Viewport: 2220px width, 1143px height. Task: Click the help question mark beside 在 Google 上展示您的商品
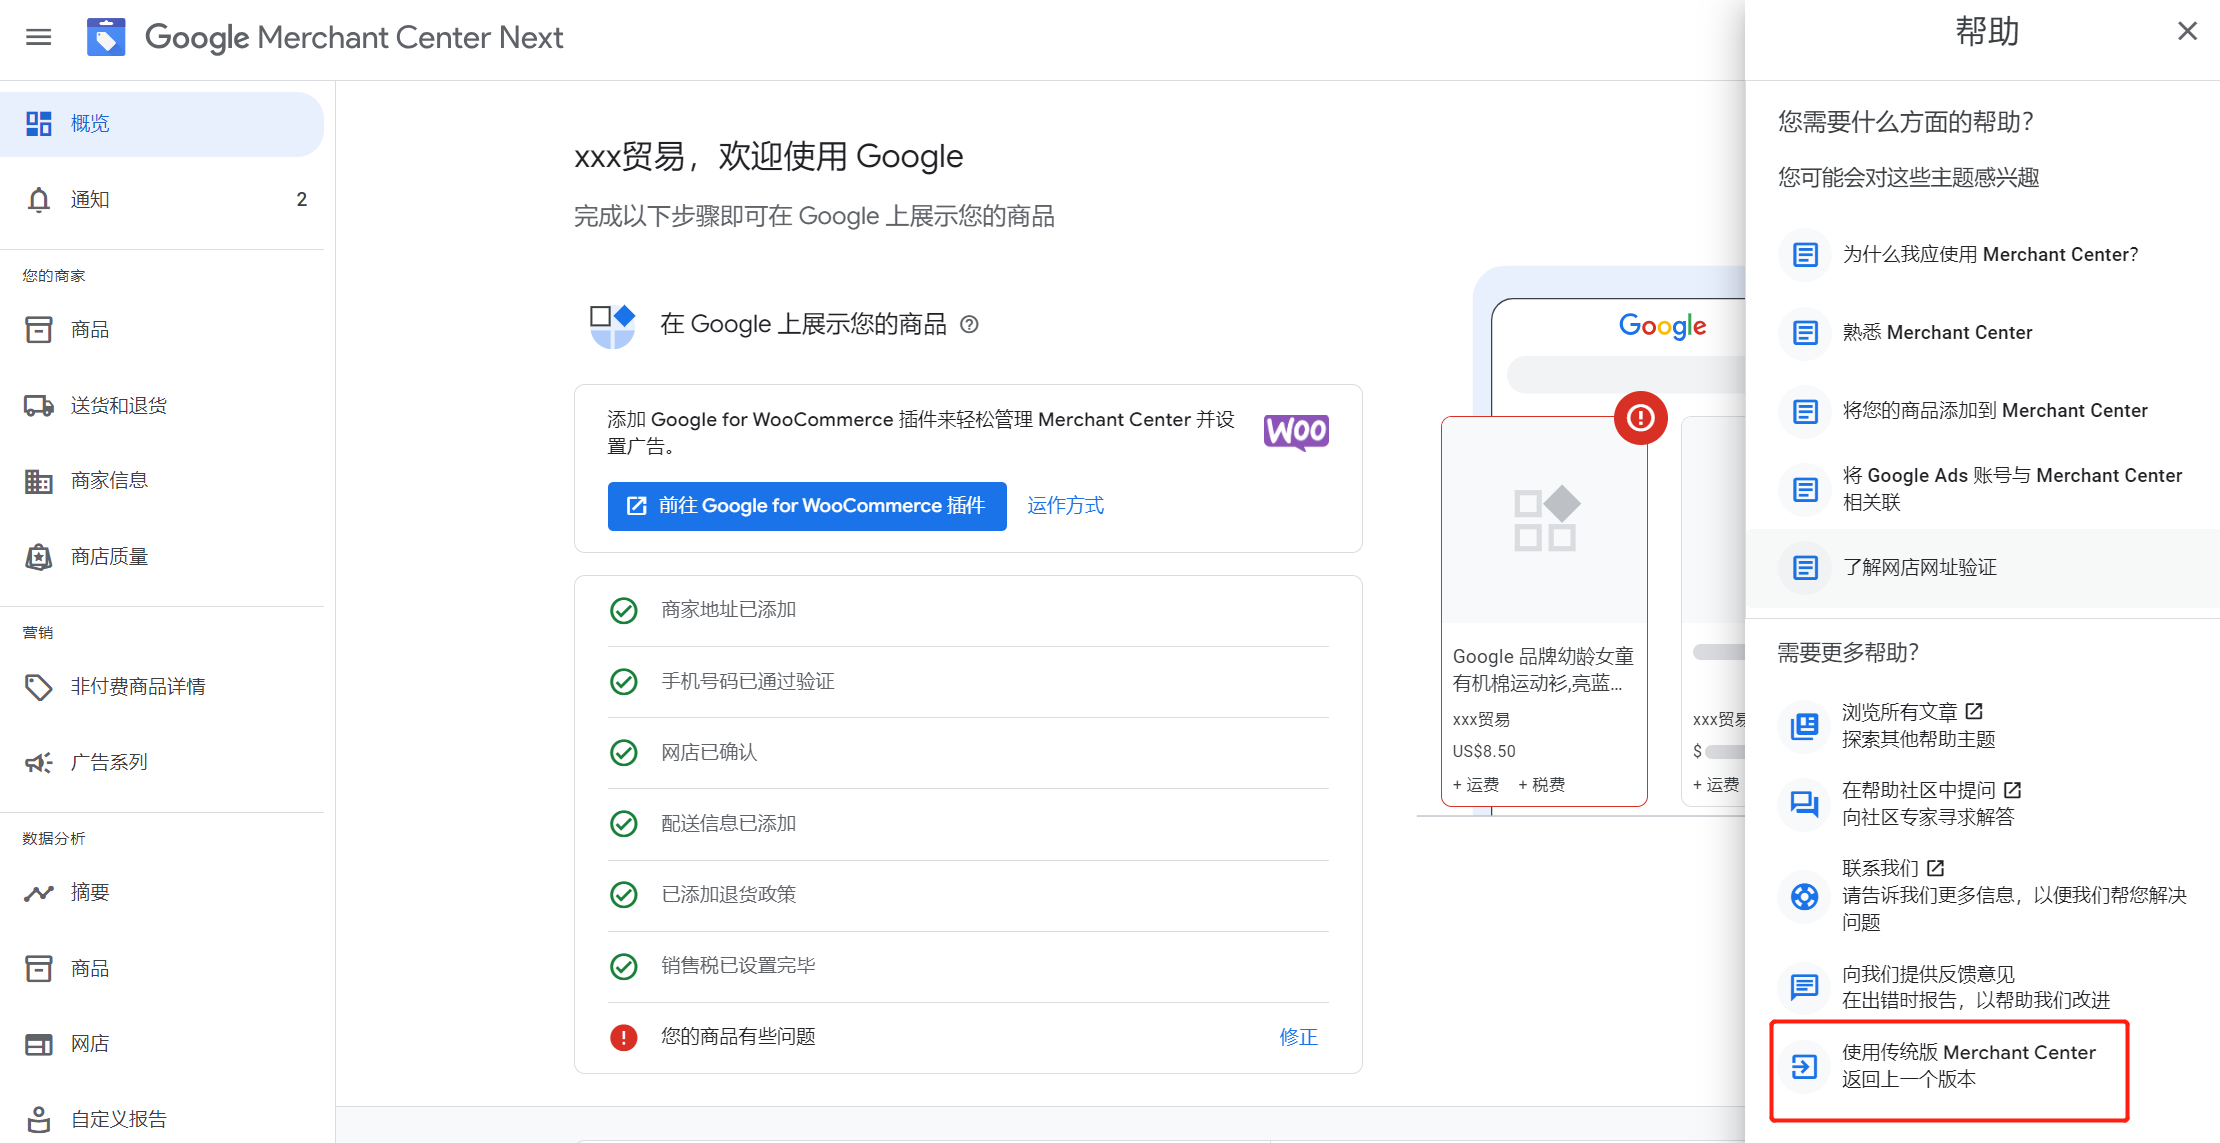tap(969, 324)
